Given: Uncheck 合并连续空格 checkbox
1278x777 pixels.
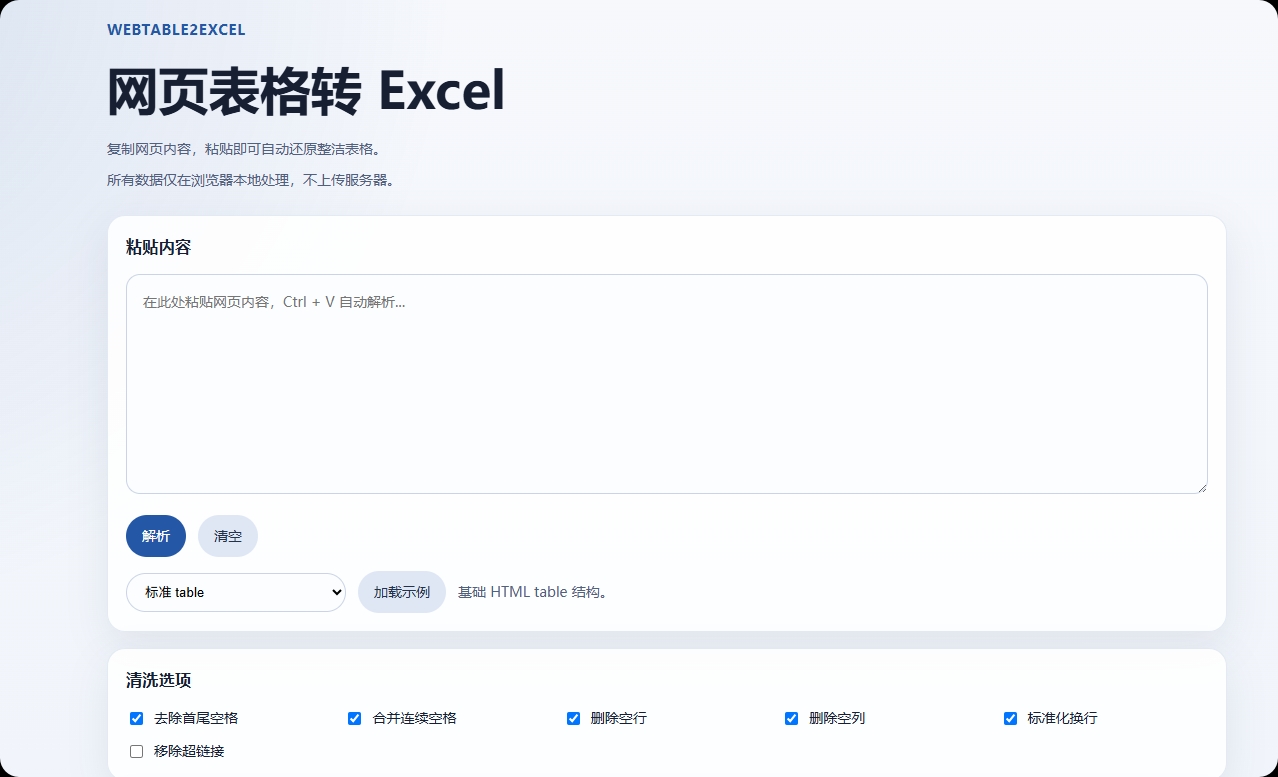Looking at the screenshot, I should [x=354, y=718].
